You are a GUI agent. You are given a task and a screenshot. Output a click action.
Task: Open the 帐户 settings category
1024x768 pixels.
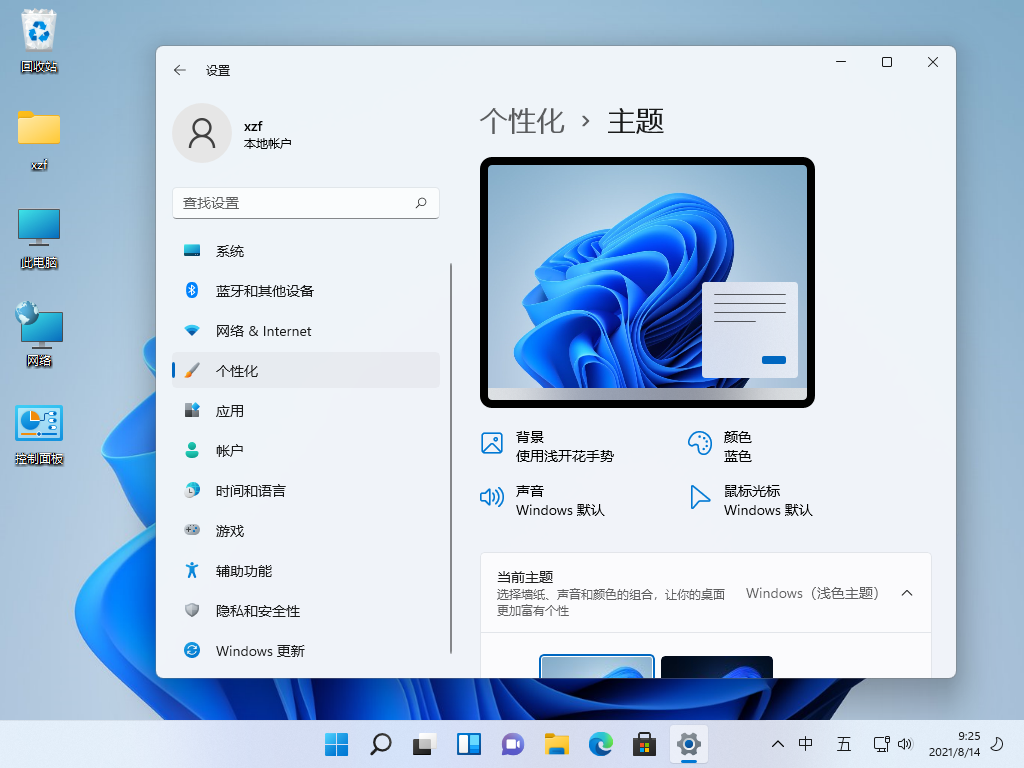coord(306,451)
